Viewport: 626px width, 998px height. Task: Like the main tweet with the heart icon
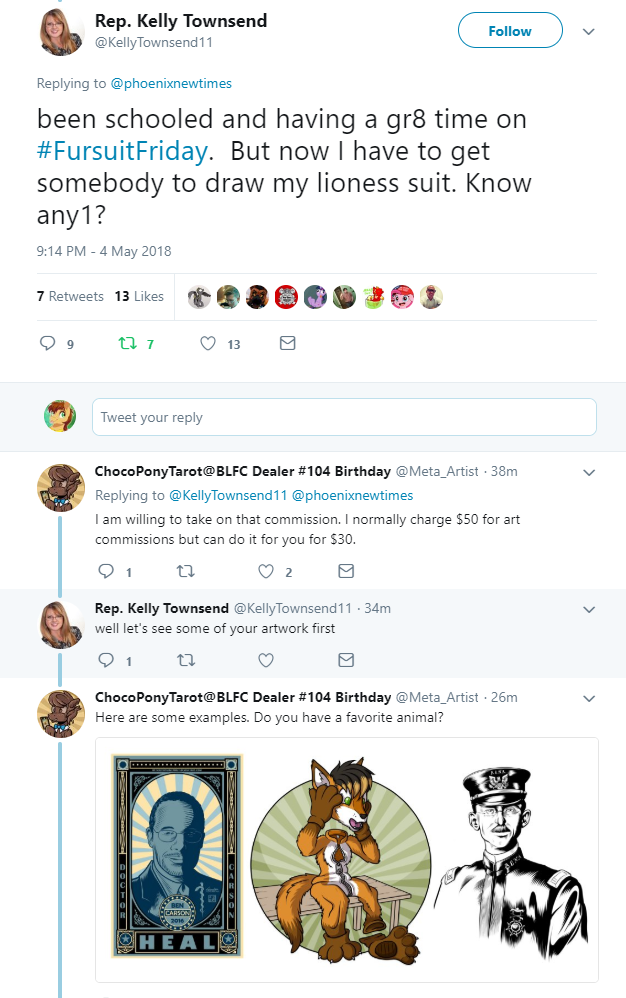coord(208,344)
